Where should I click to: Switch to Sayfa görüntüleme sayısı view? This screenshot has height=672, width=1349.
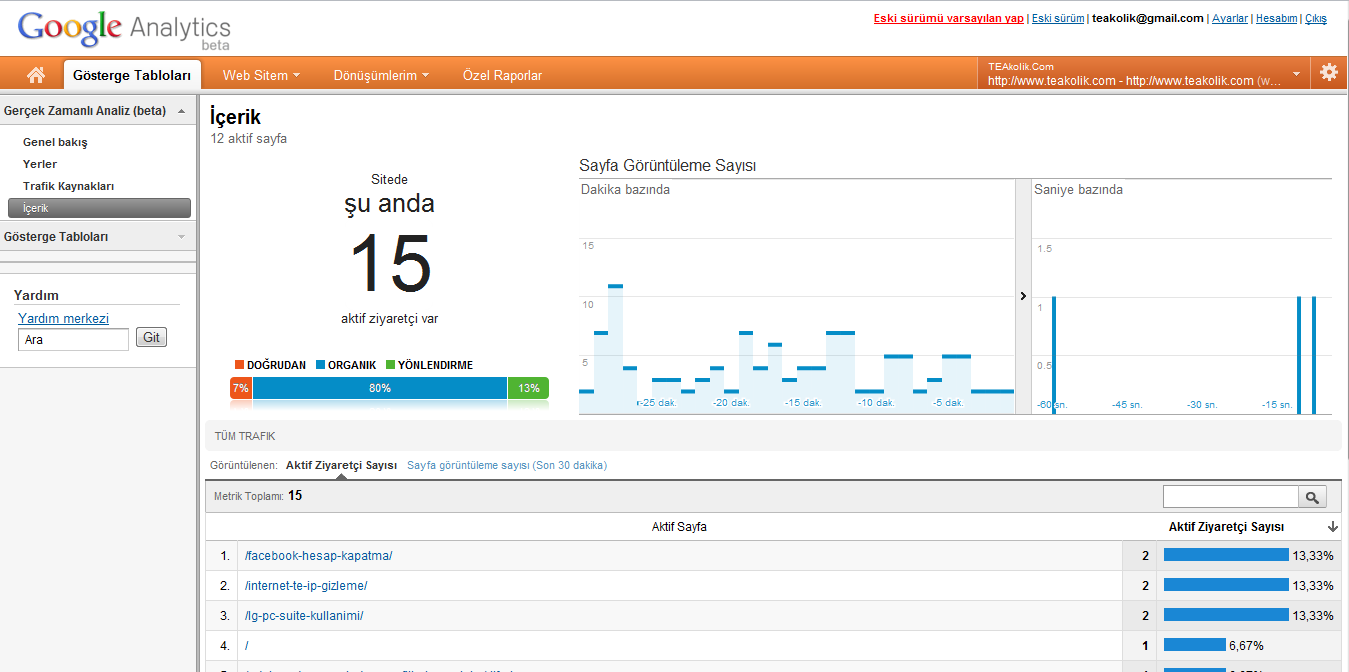[506, 465]
